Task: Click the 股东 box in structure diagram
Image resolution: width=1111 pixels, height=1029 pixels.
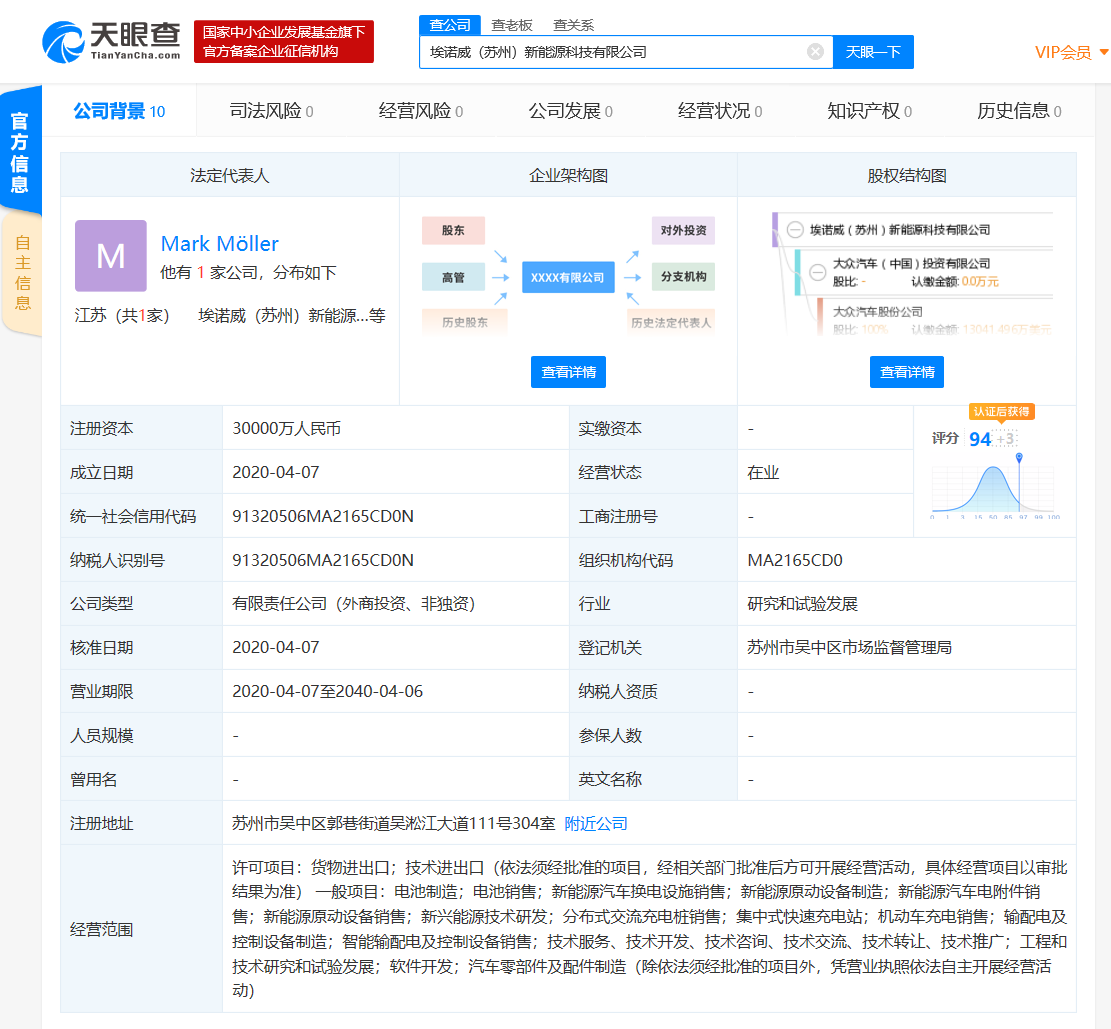Action: [453, 230]
